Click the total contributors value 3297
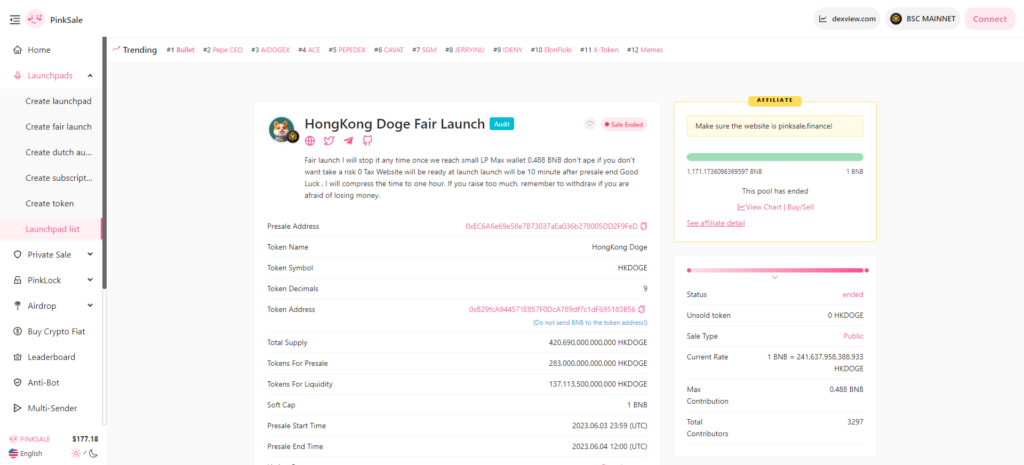This screenshot has width=1024, height=465. pyautogui.click(x=855, y=422)
